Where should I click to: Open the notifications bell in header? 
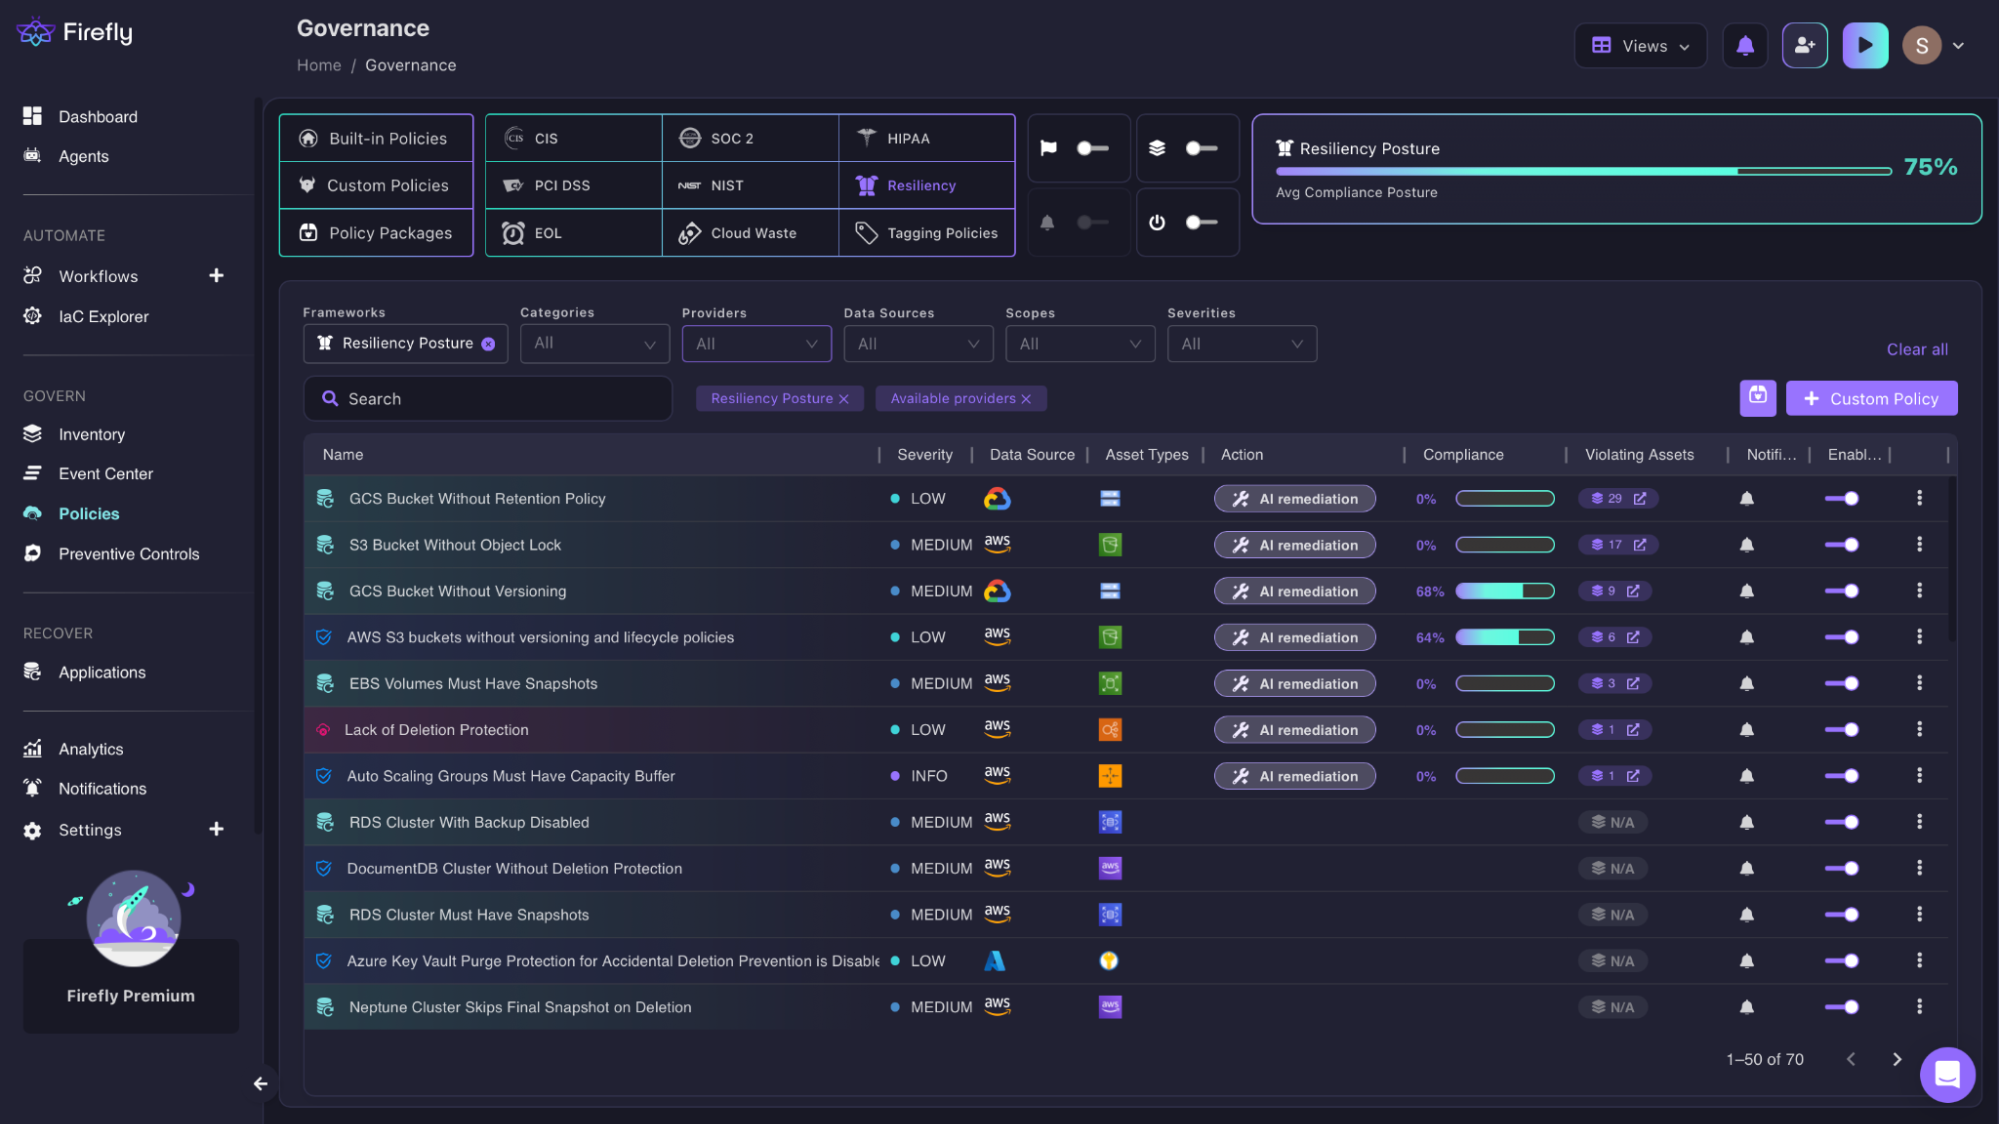[1745, 46]
